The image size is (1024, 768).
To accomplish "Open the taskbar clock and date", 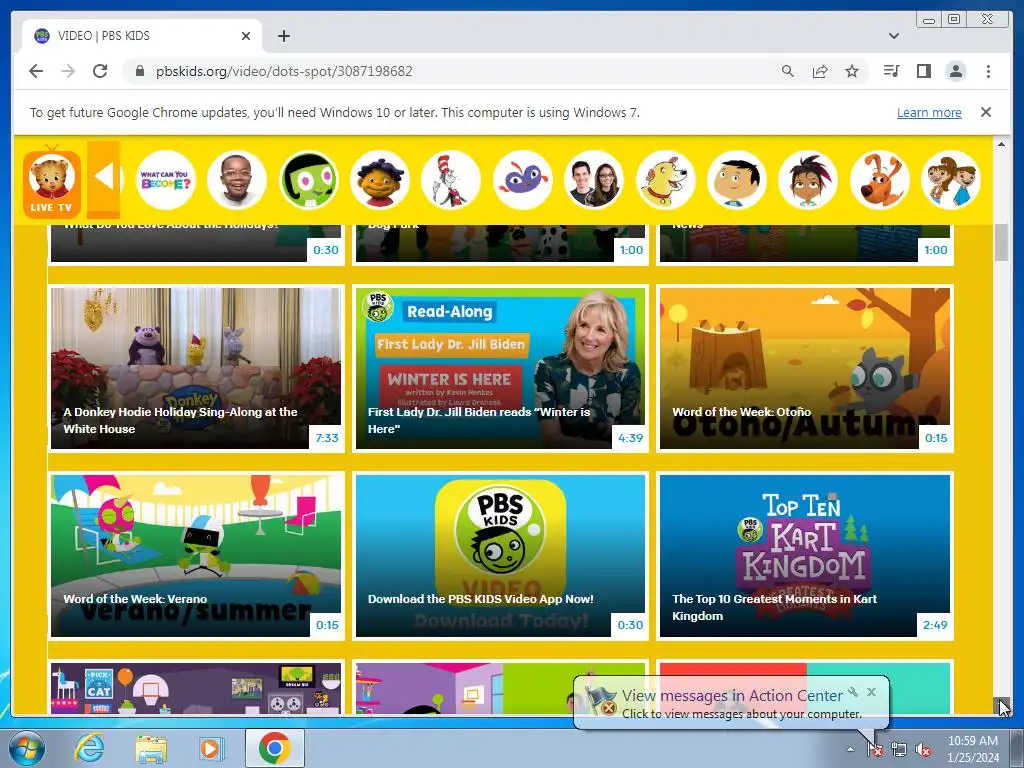I will (x=972, y=749).
